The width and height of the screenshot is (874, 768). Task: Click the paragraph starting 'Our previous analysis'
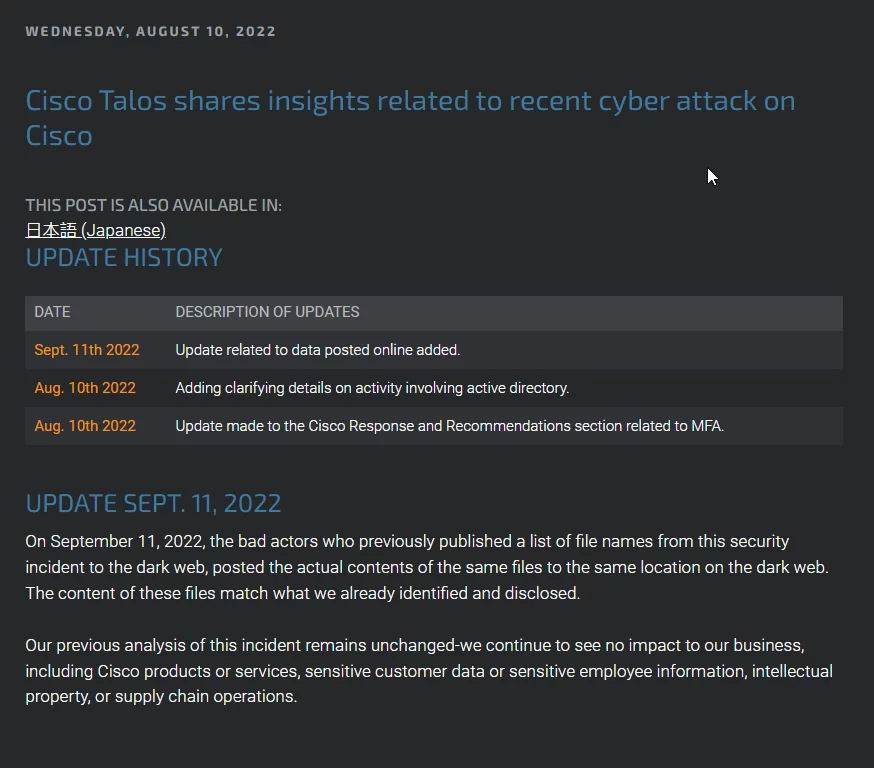(x=429, y=671)
